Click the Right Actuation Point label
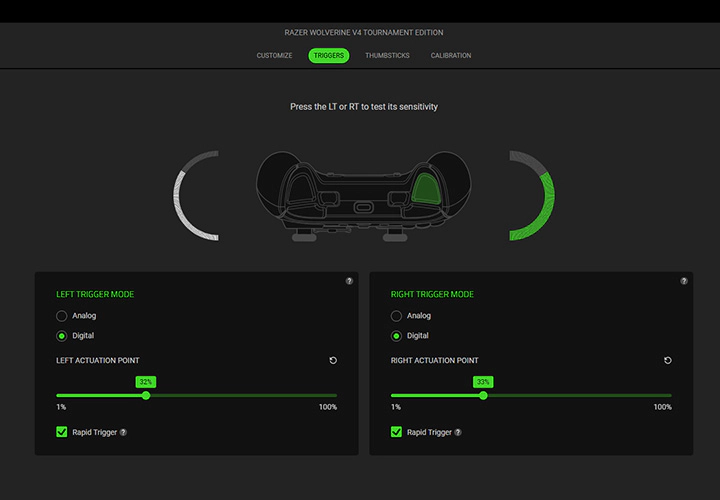720x500 pixels. point(434,360)
